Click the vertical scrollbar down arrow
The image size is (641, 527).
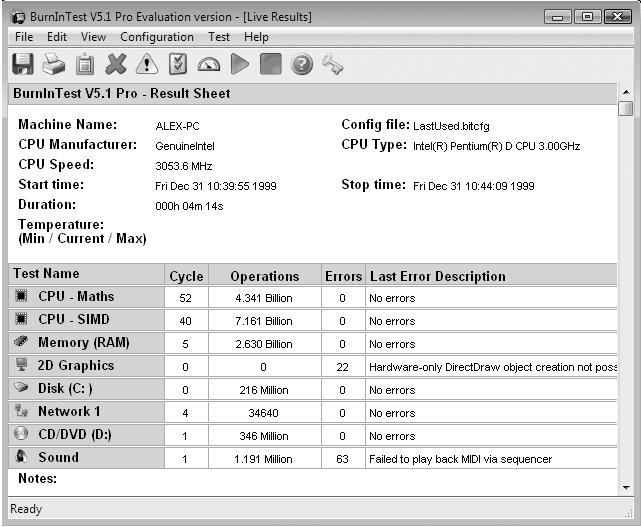(626, 486)
